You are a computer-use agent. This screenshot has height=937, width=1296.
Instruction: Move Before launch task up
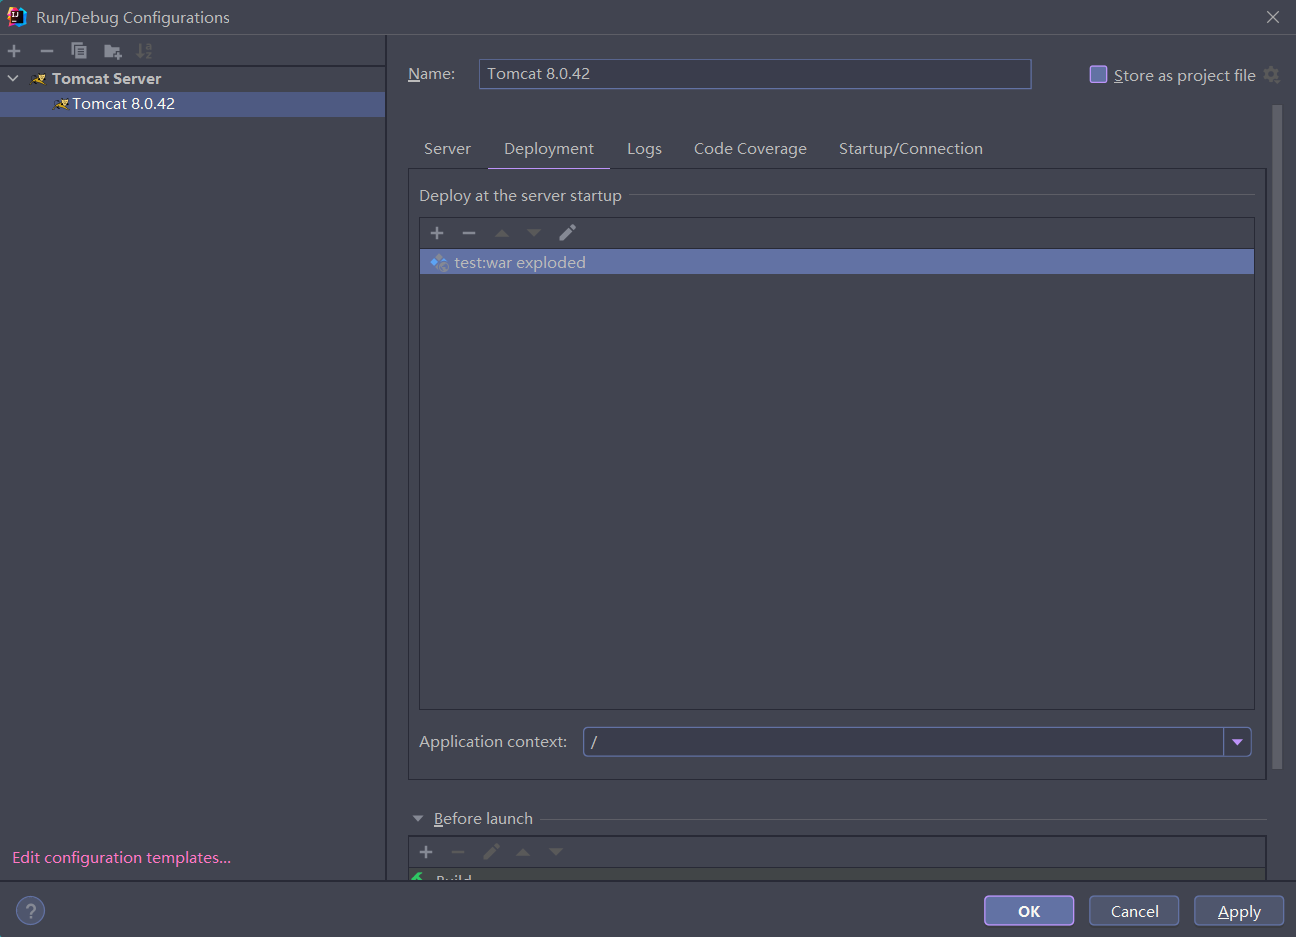tap(523, 852)
